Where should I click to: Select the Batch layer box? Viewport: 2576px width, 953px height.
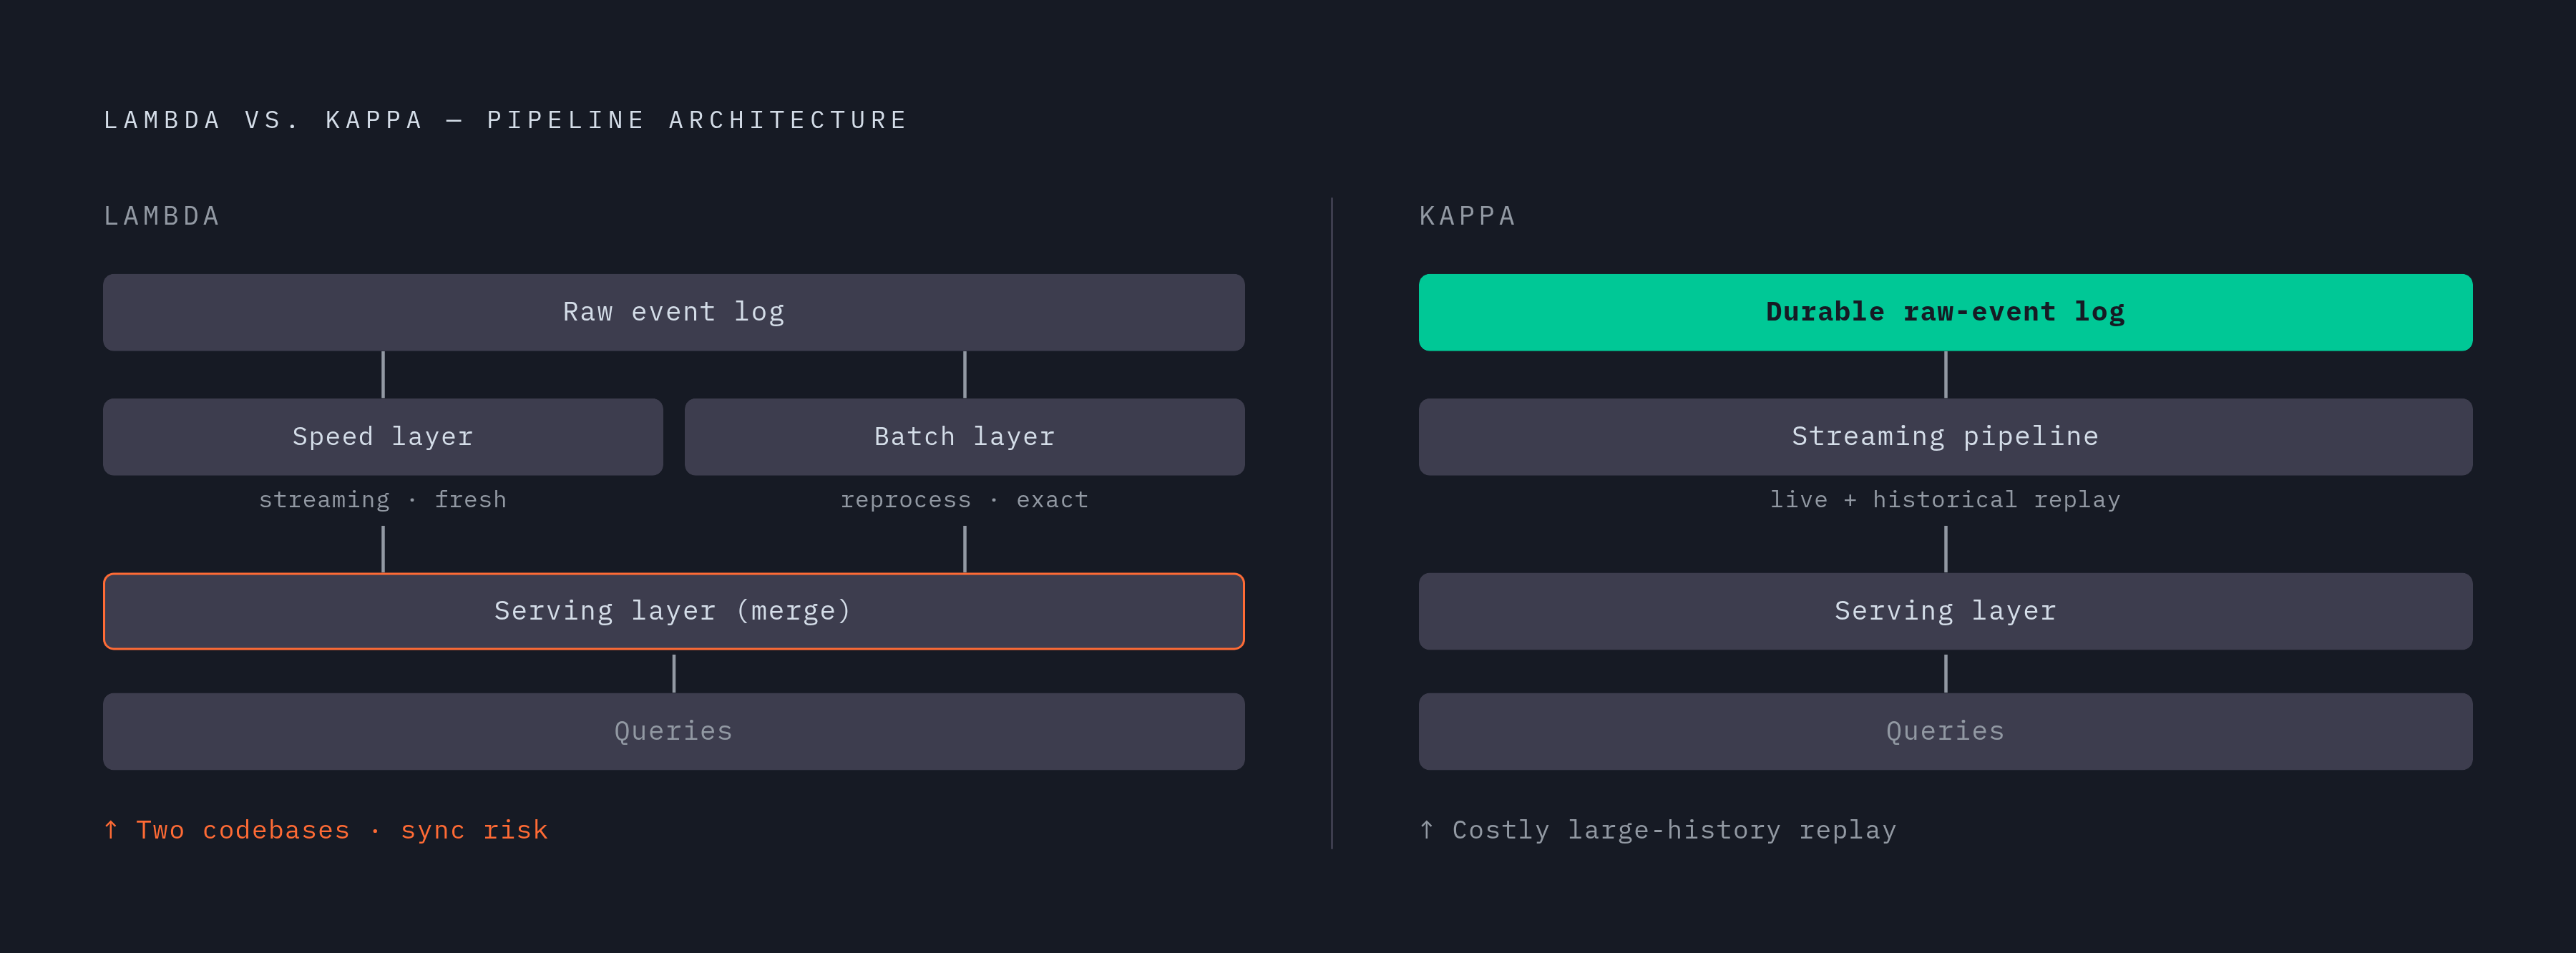click(x=964, y=437)
